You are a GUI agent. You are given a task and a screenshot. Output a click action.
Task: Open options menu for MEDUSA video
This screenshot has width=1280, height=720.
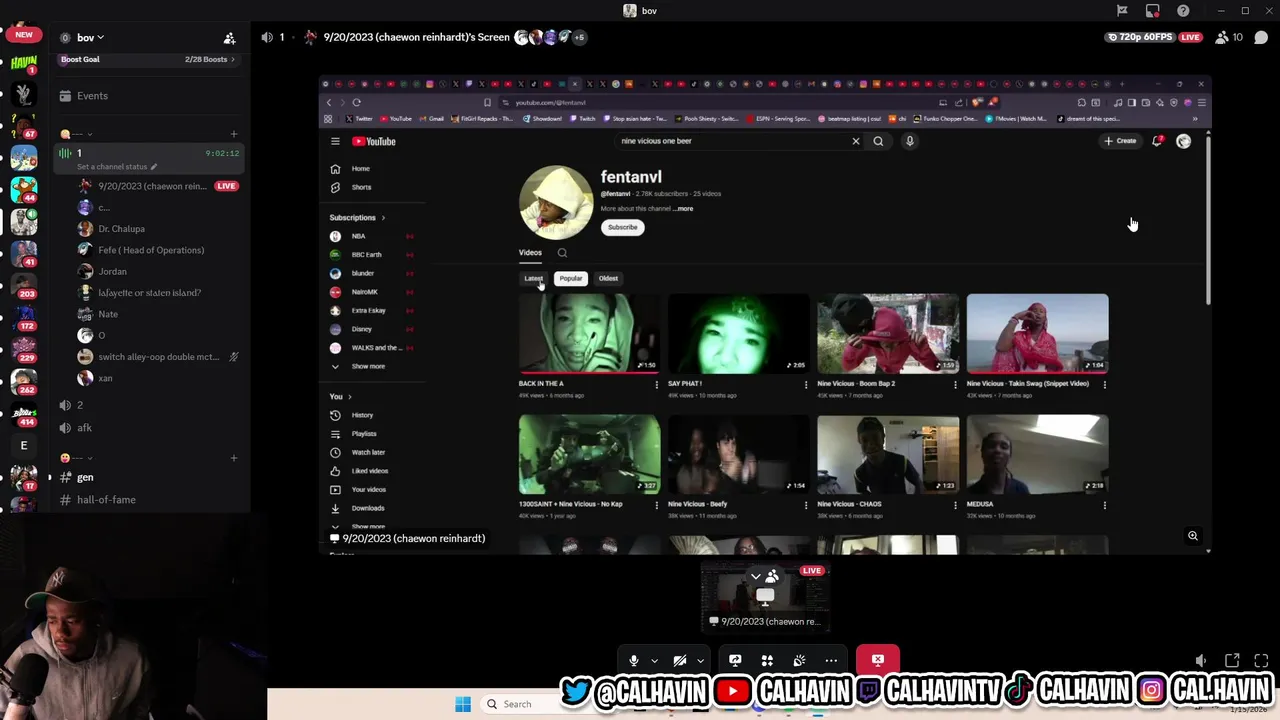tap(1104, 505)
